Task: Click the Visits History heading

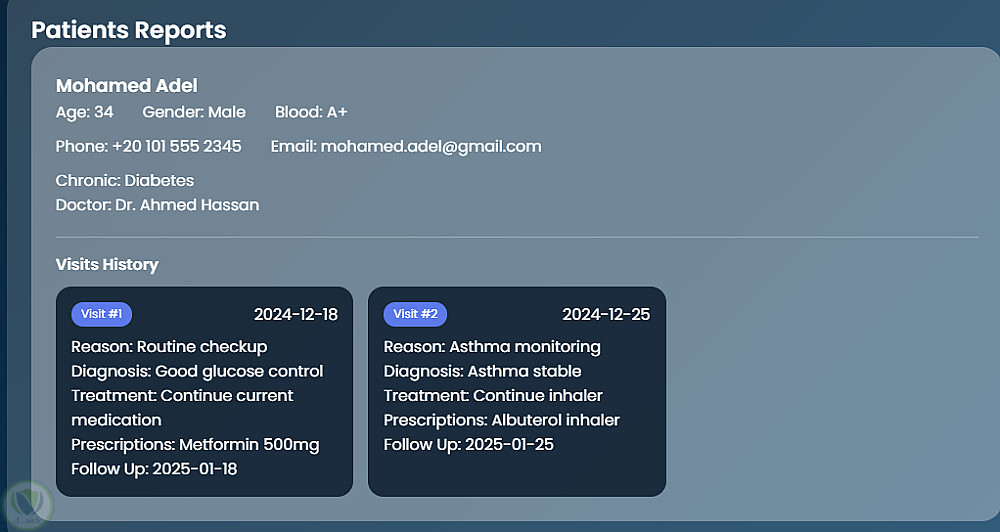Action: (x=107, y=265)
